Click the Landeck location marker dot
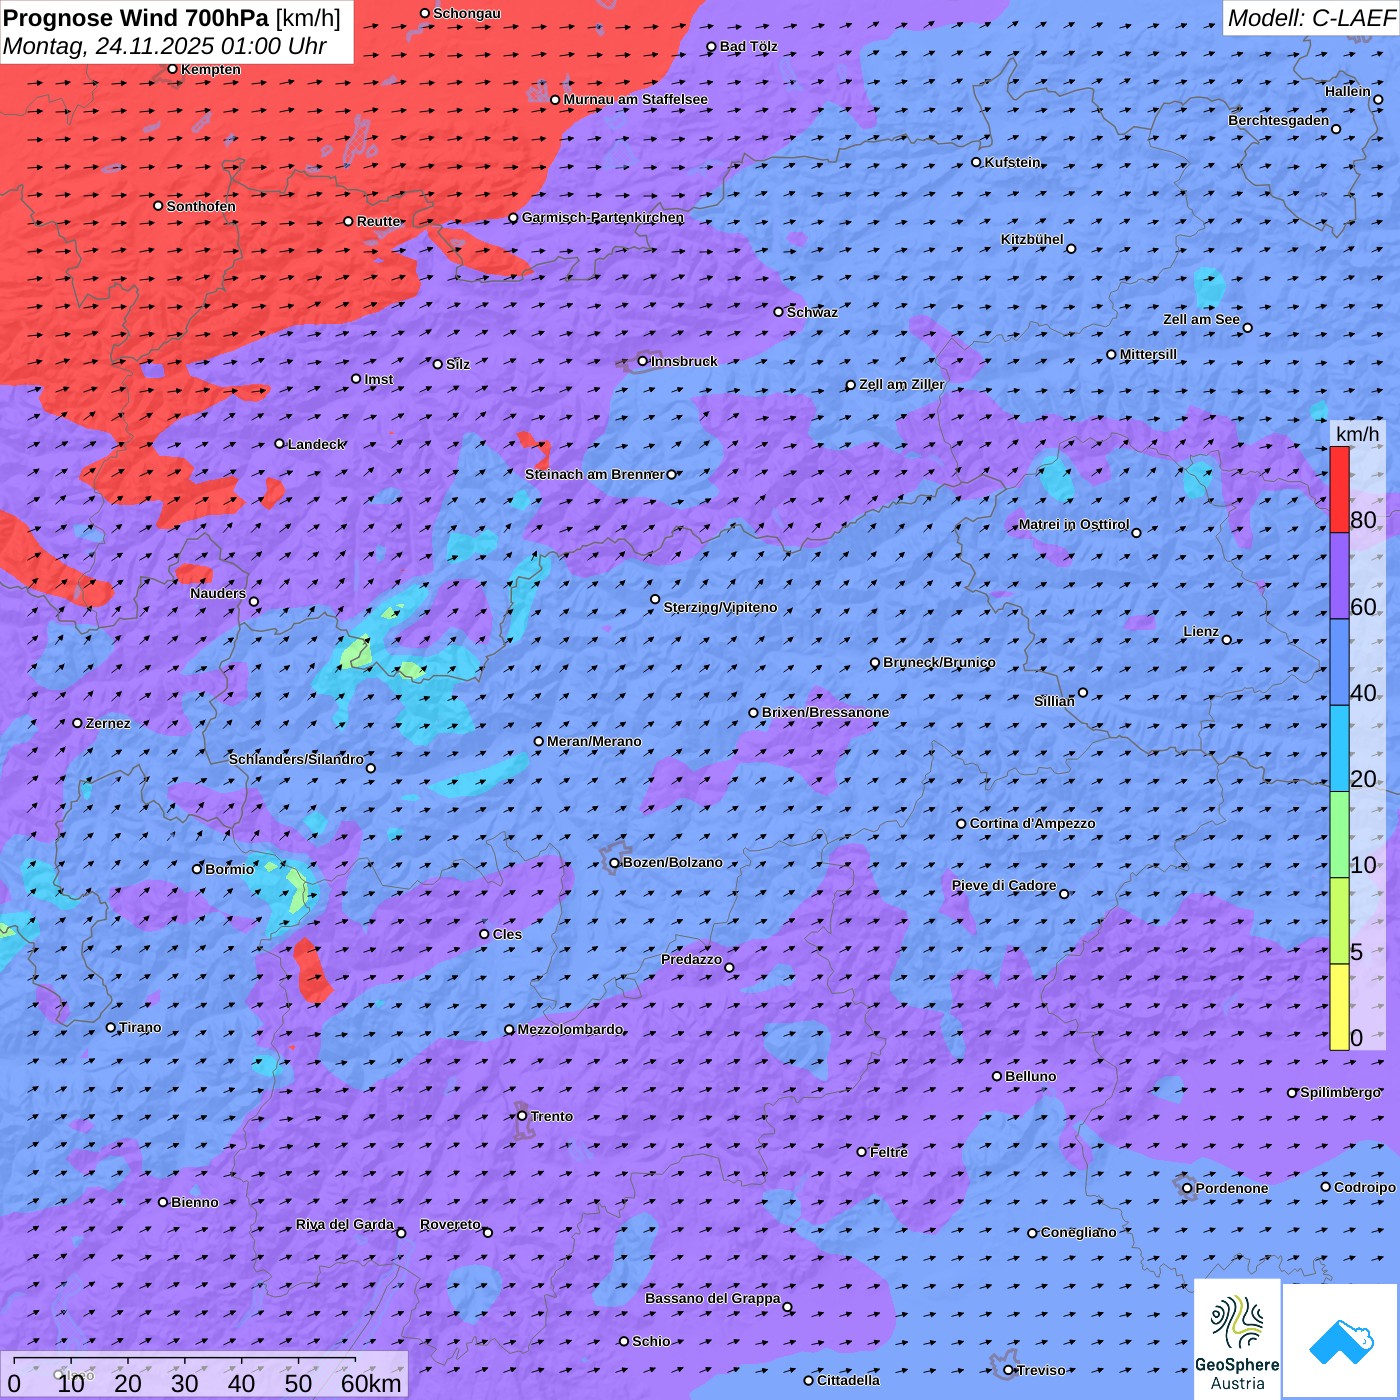 pos(280,444)
